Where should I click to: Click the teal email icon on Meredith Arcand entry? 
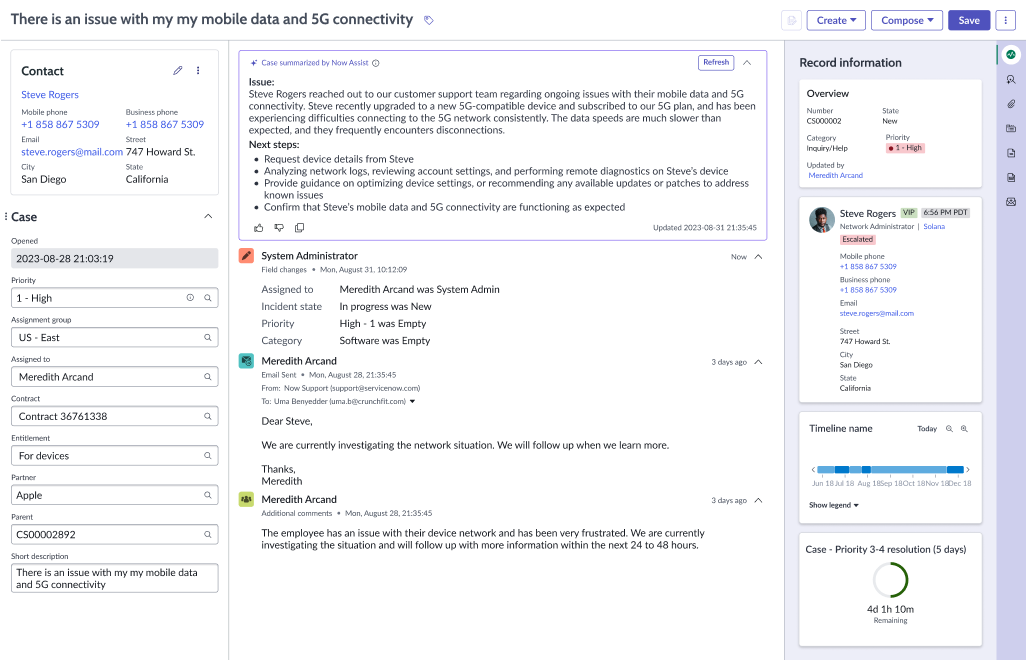click(246, 361)
